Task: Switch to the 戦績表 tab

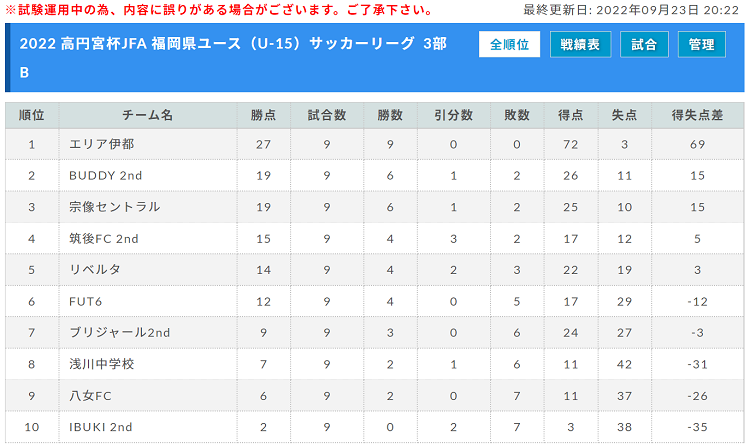Action: tap(580, 44)
